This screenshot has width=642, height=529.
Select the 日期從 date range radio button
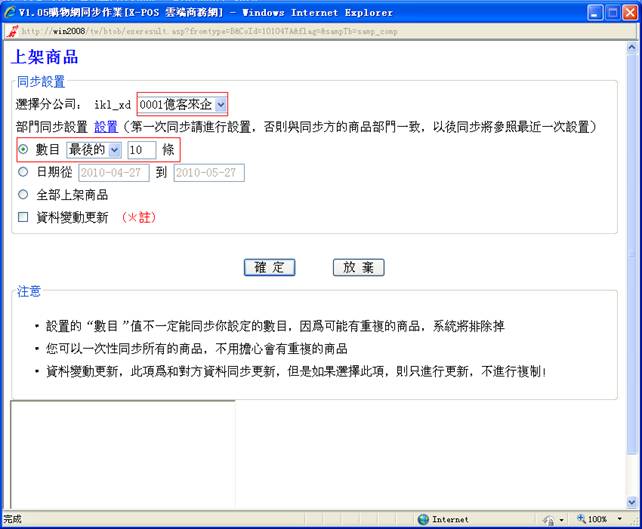point(24,172)
